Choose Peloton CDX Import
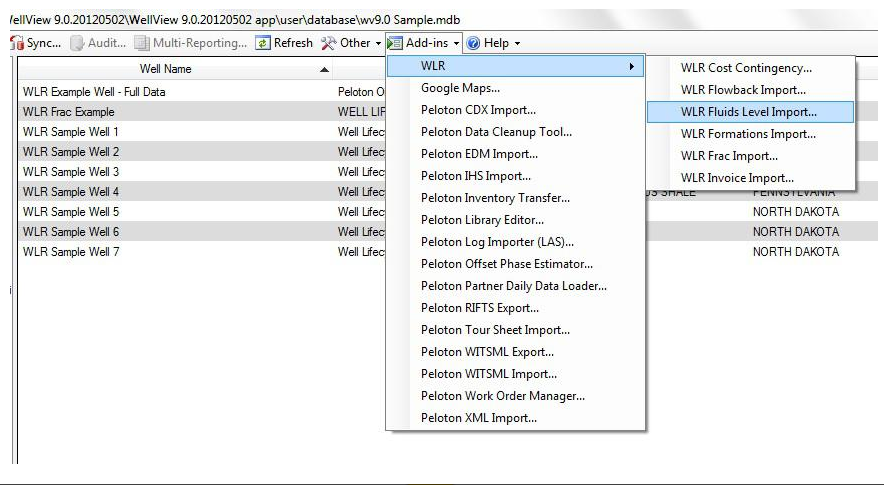 (515, 110)
